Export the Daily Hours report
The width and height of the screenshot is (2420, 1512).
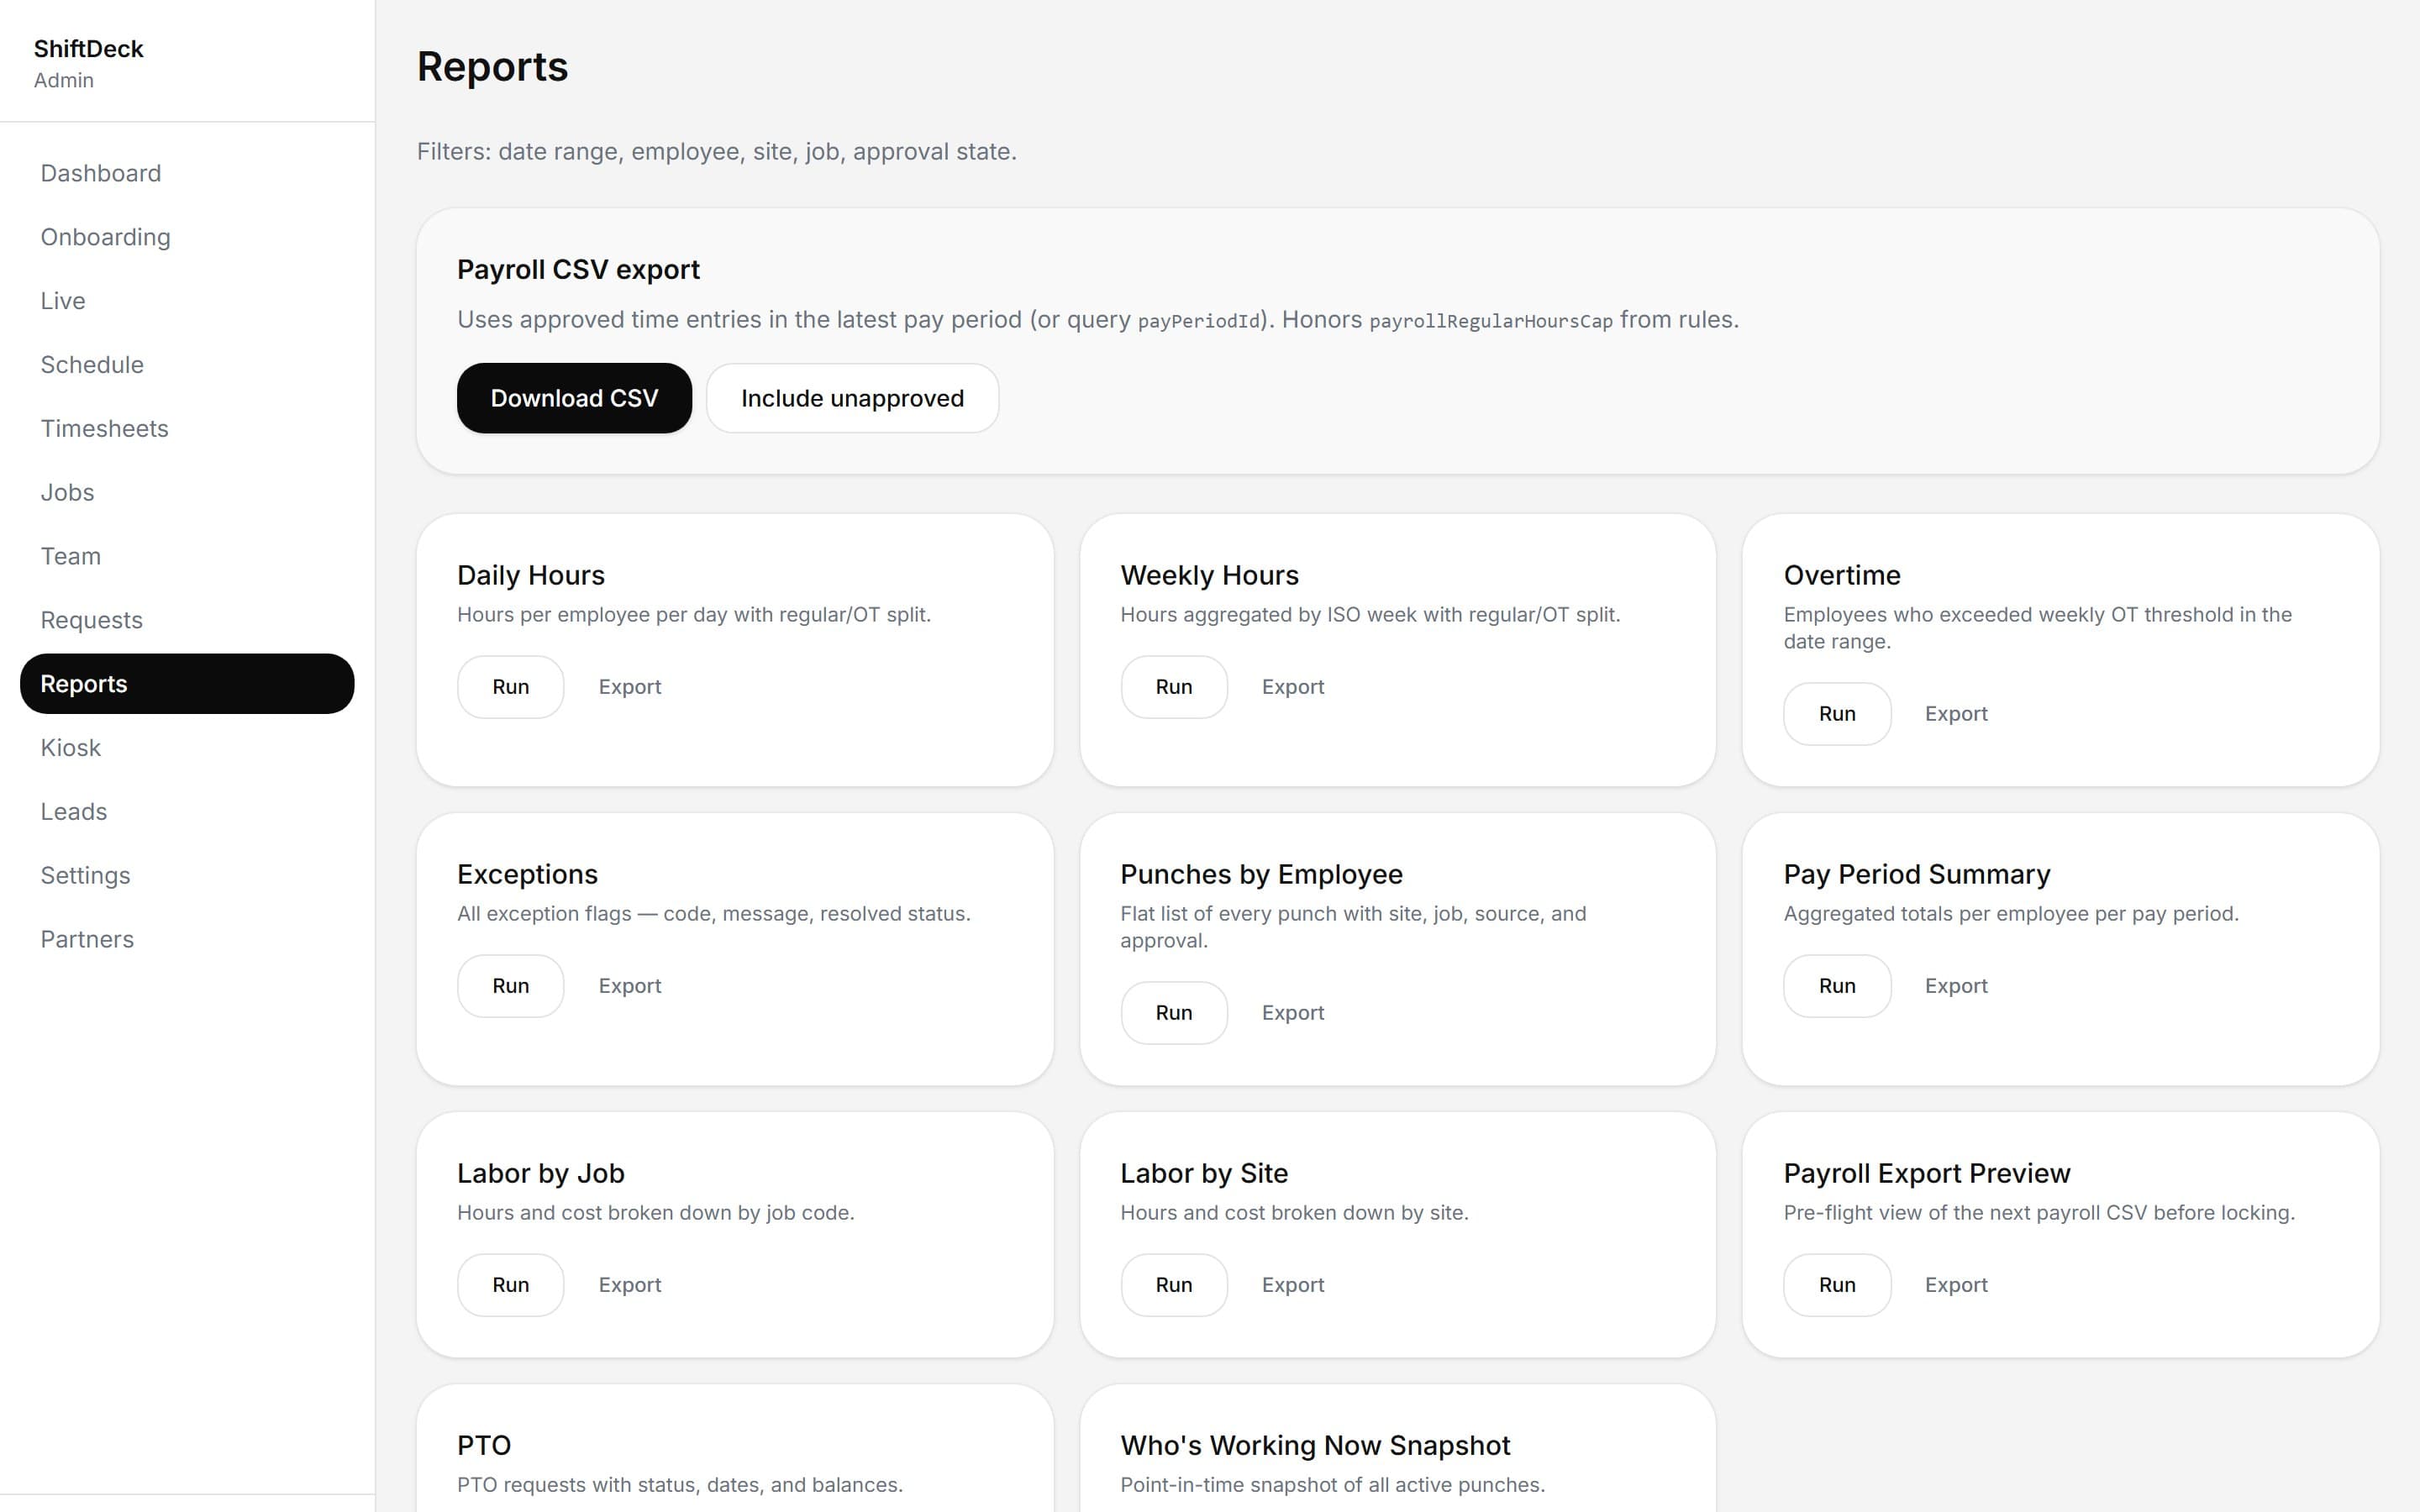tap(630, 687)
